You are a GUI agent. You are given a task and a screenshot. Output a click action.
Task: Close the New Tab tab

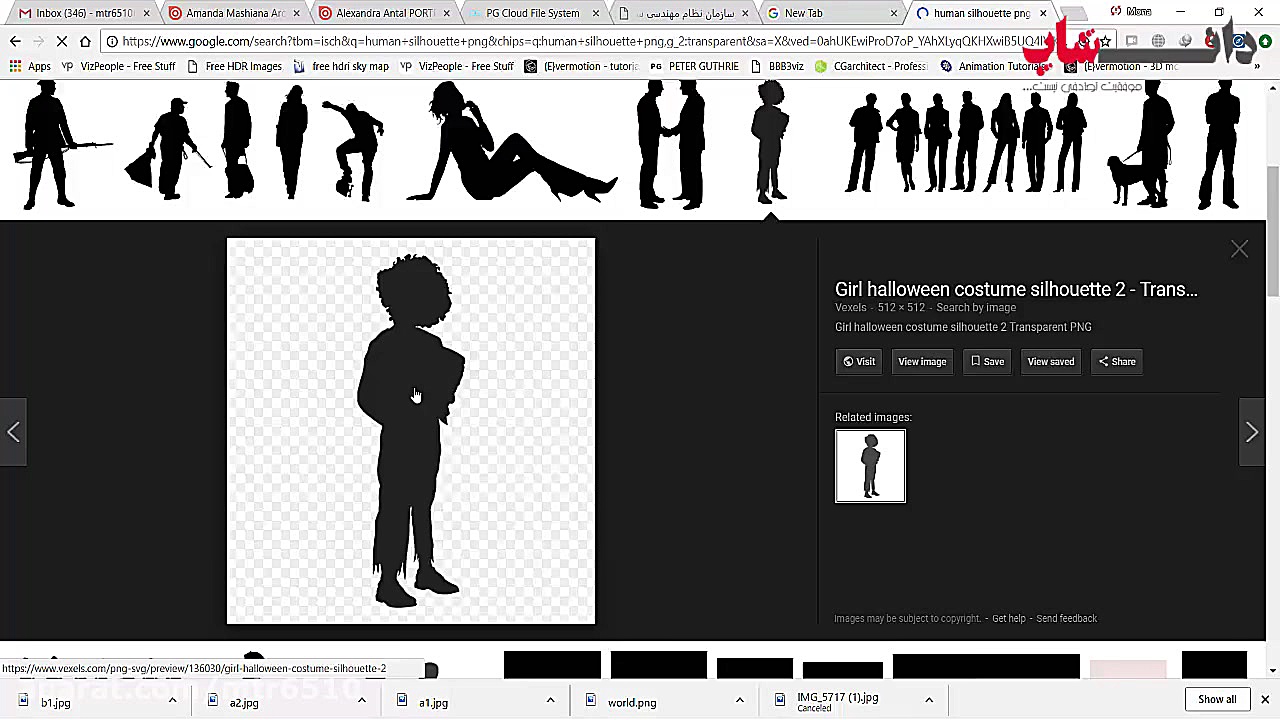point(894,13)
